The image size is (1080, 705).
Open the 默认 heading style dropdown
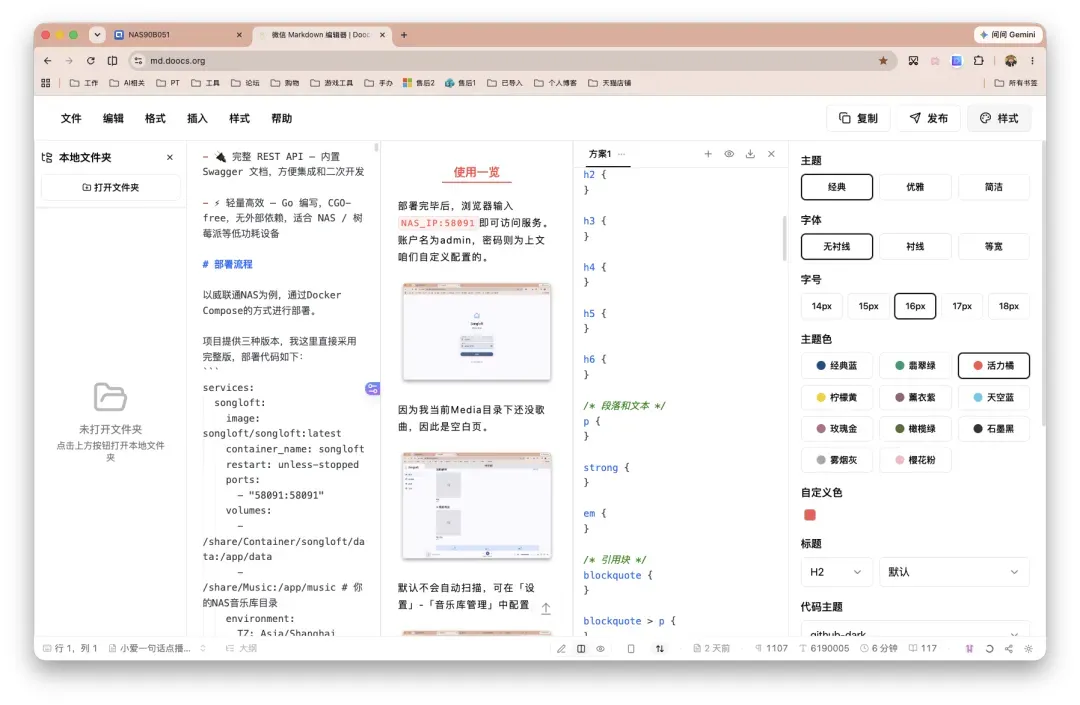[x=954, y=572]
